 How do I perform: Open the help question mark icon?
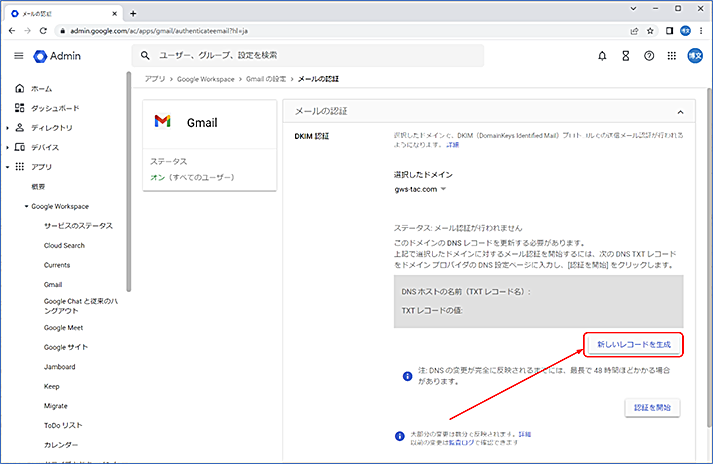click(x=649, y=56)
